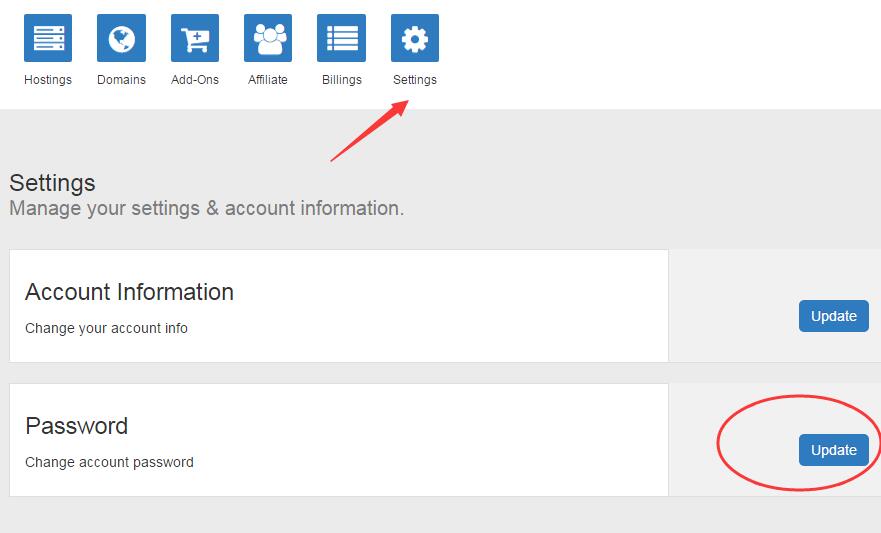Select the Add-Ons menu label

point(195,80)
